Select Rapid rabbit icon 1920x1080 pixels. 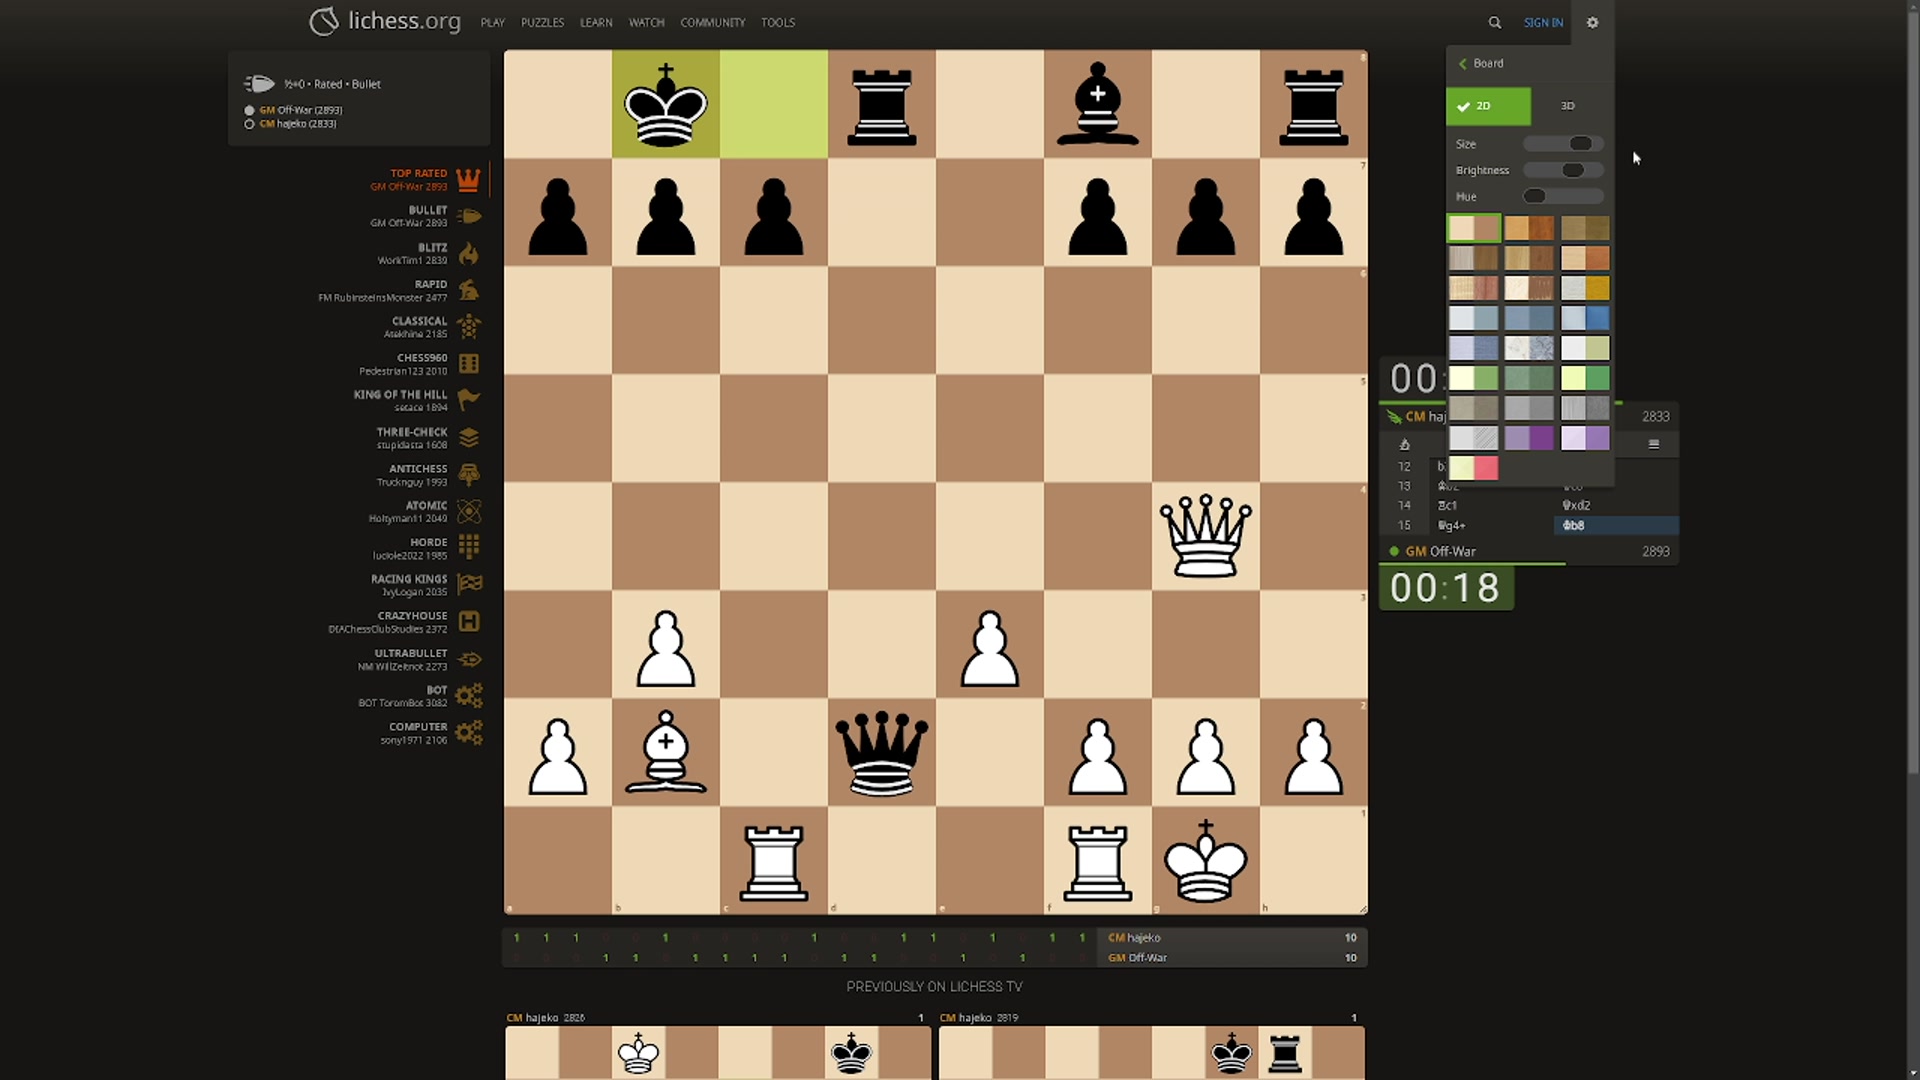pyautogui.click(x=468, y=290)
